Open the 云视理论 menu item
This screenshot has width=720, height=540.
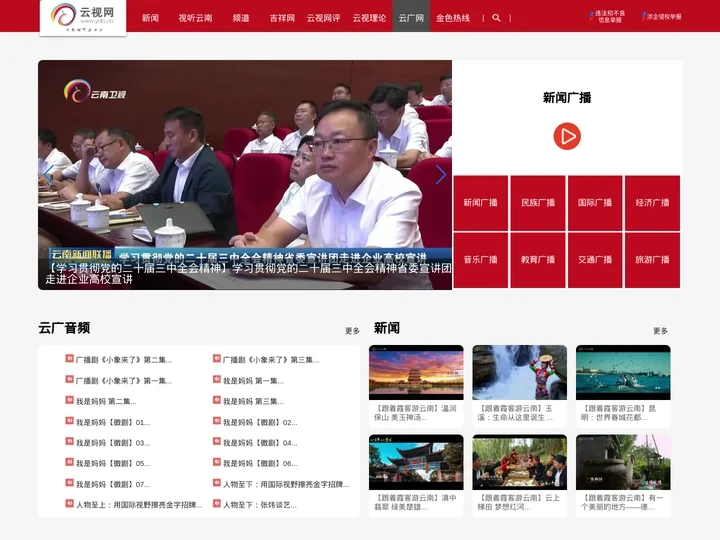369,18
